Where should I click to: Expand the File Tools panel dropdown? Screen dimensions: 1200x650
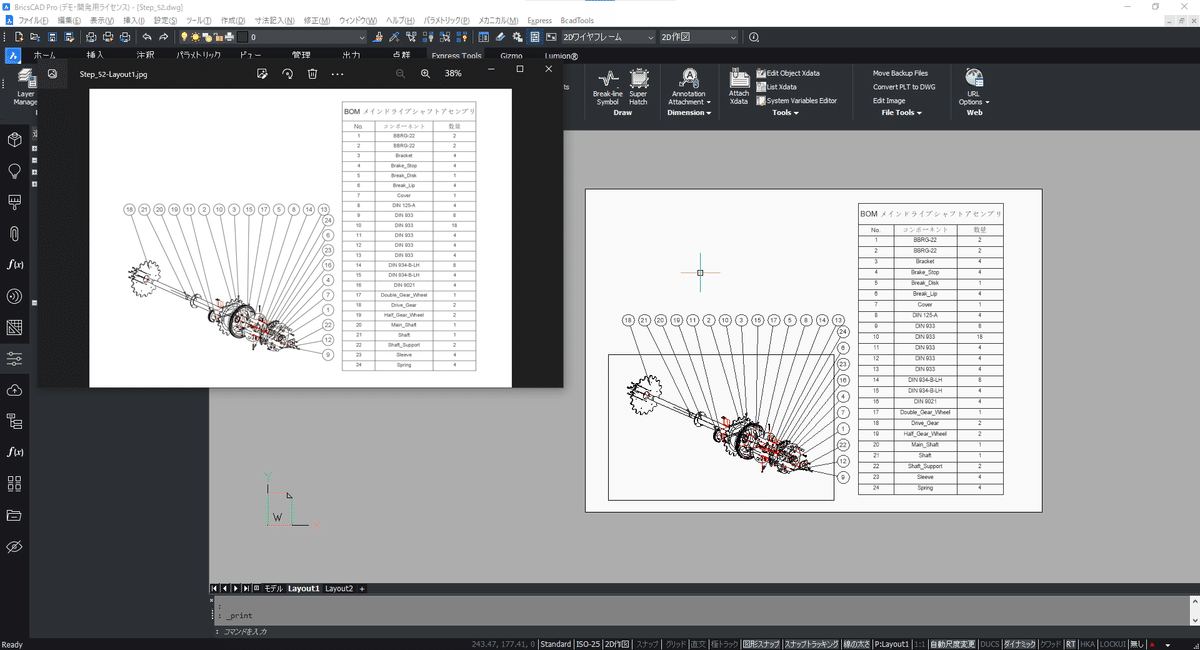click(x=901, y=113)
